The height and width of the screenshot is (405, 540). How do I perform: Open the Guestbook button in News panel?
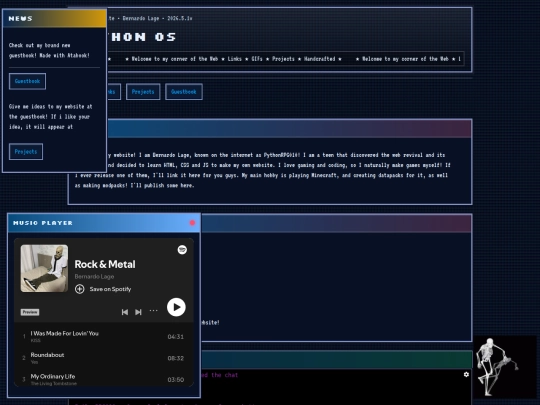27,81
